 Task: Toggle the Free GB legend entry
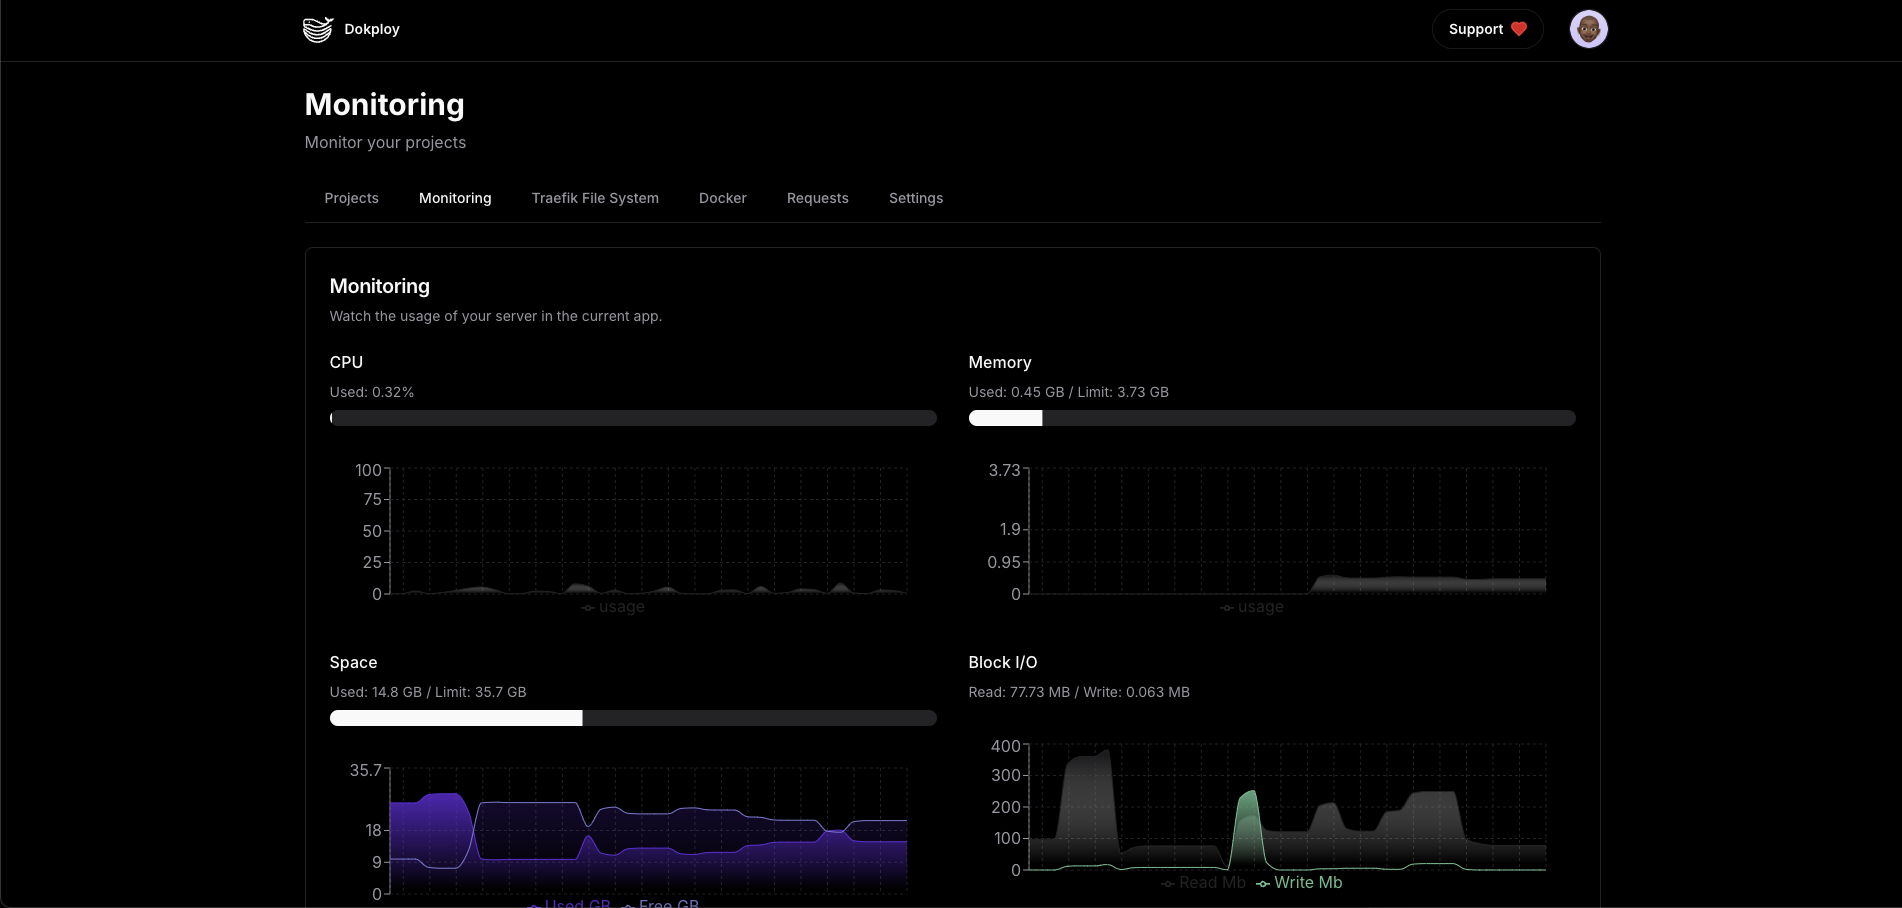click(x=660, y=903)
